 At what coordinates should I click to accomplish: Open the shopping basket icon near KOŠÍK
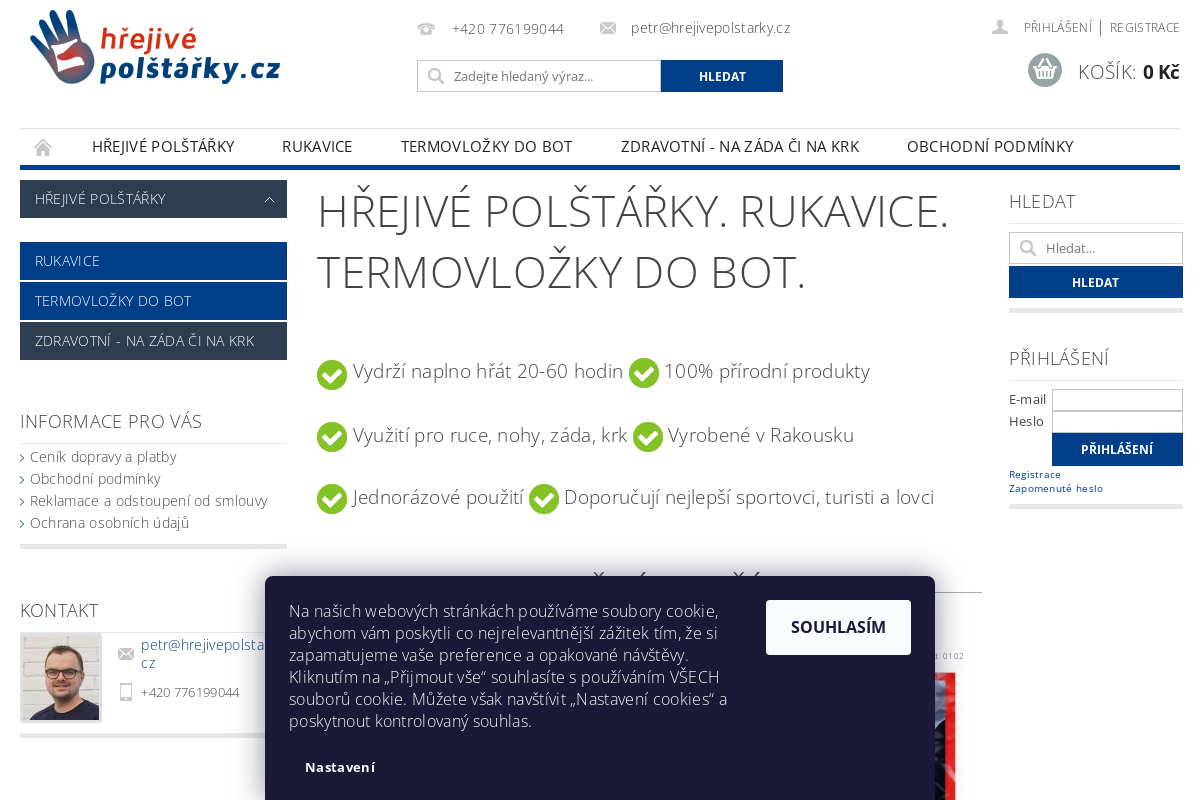[1044, 70]
